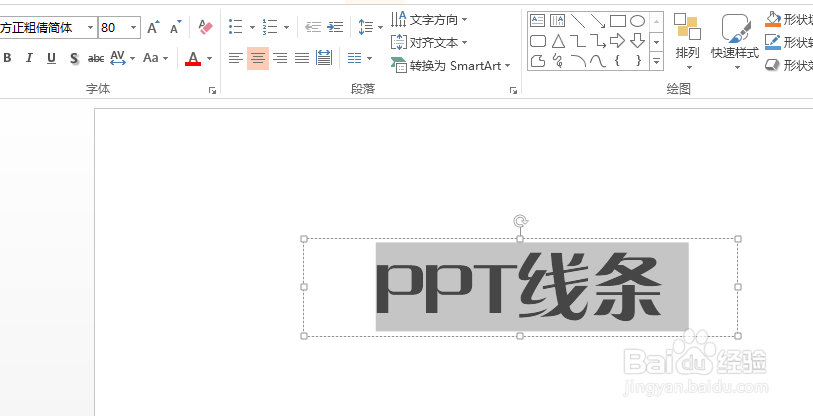813x416 pixels.
Task: Select the arc shape
Action: click(578, 61)
